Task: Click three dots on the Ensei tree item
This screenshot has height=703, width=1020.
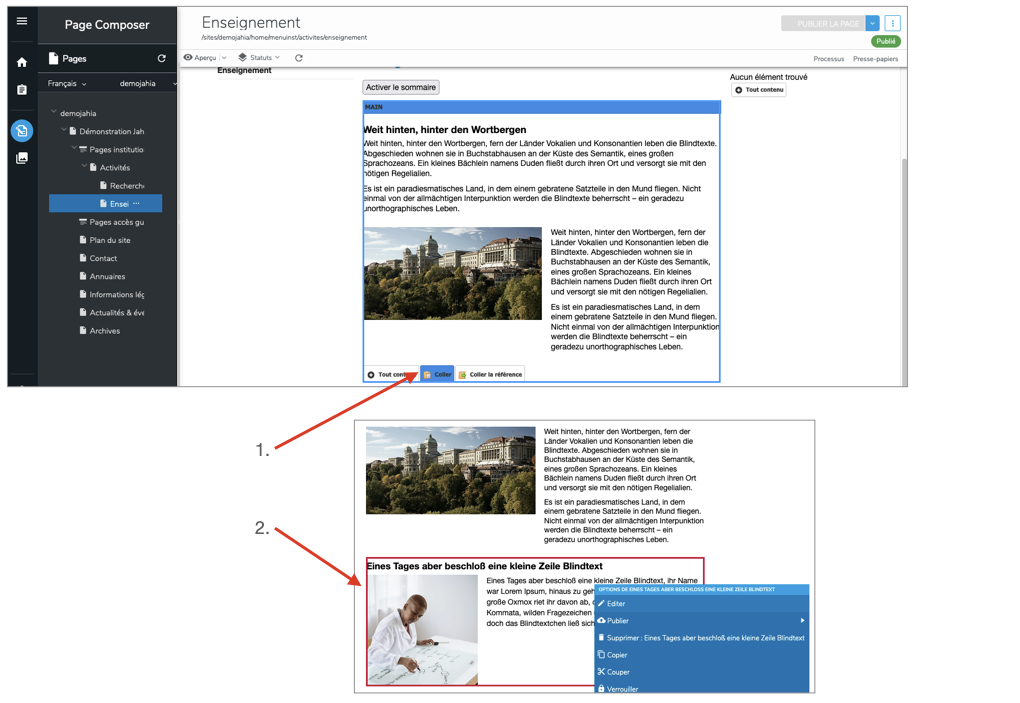Action: pyautogui.click(x=137, y=204)
